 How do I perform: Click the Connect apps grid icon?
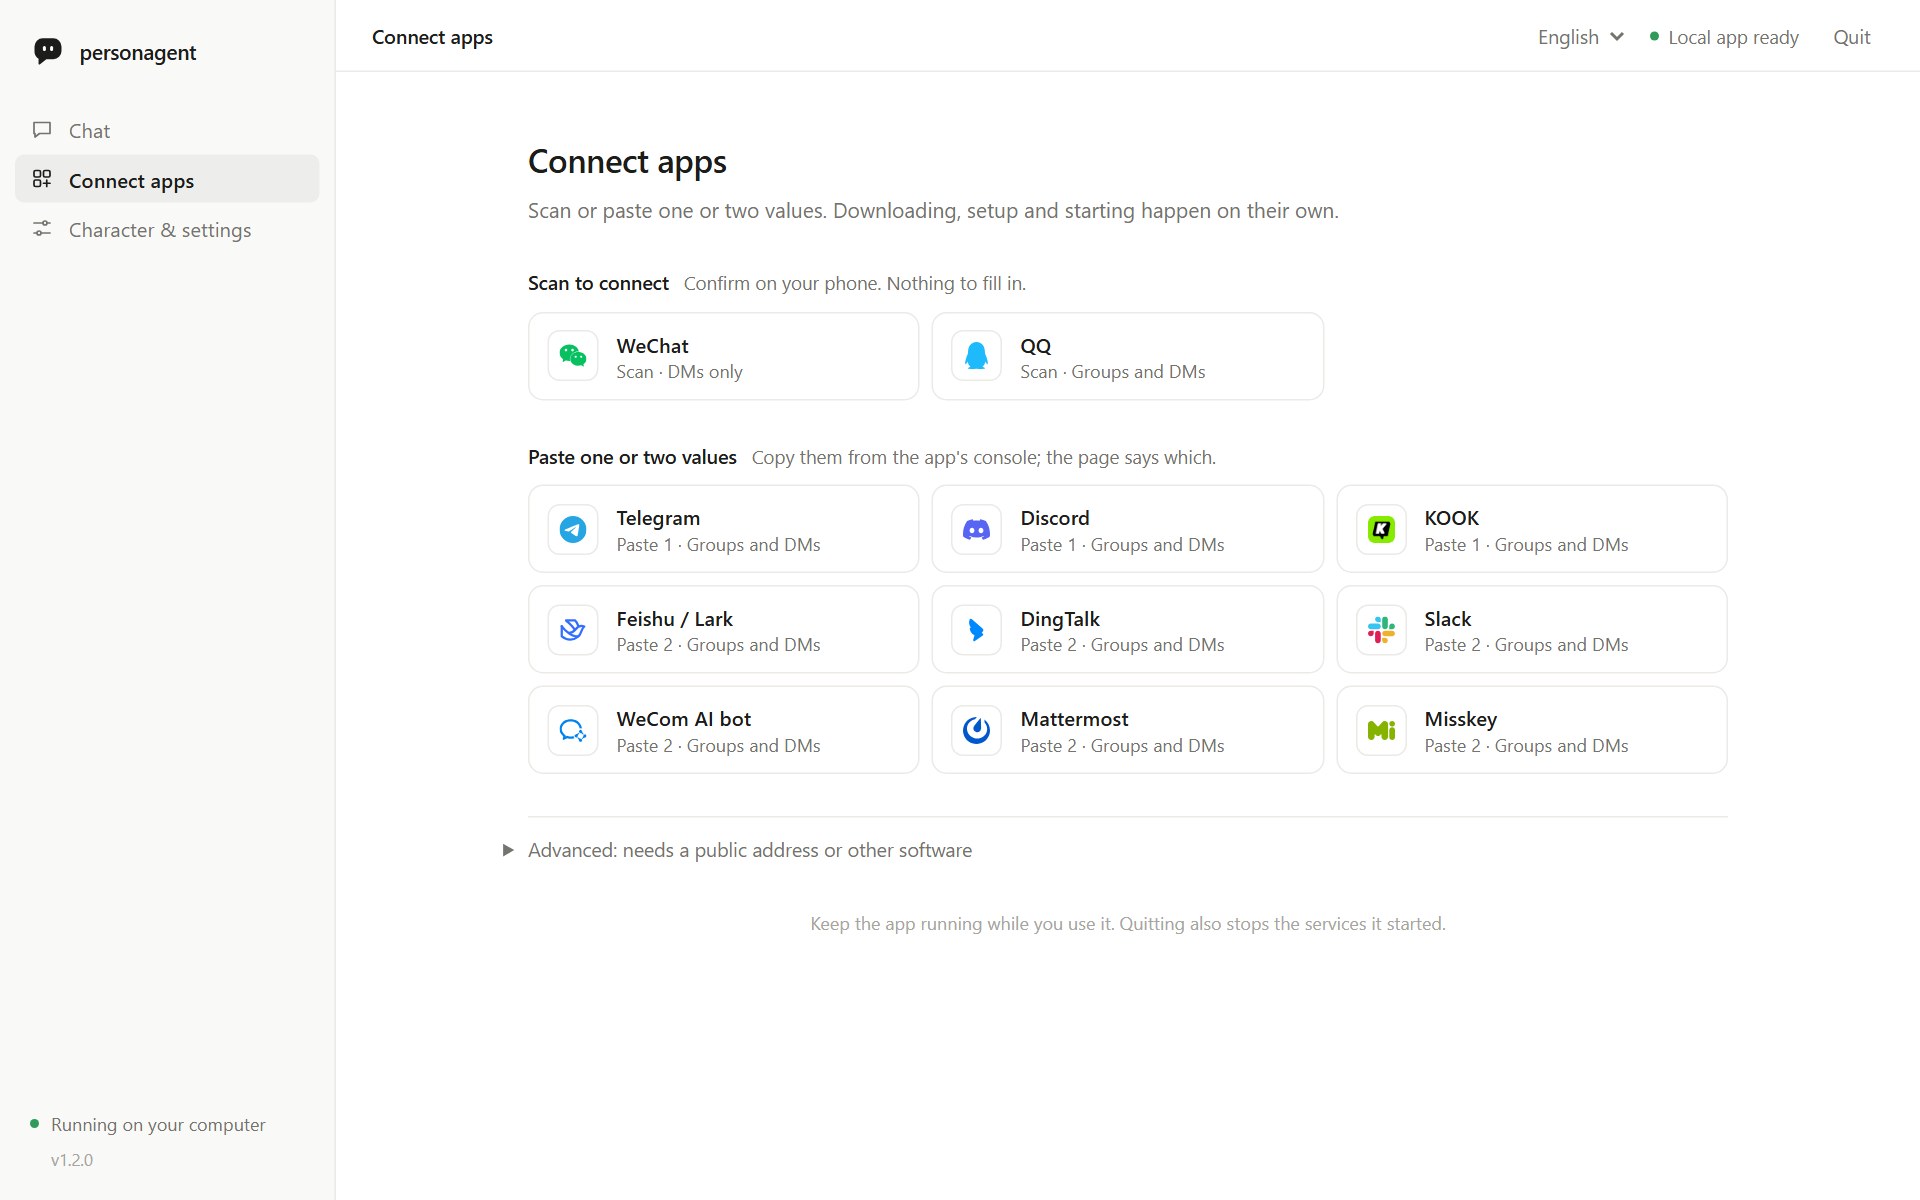pos(42,179)
